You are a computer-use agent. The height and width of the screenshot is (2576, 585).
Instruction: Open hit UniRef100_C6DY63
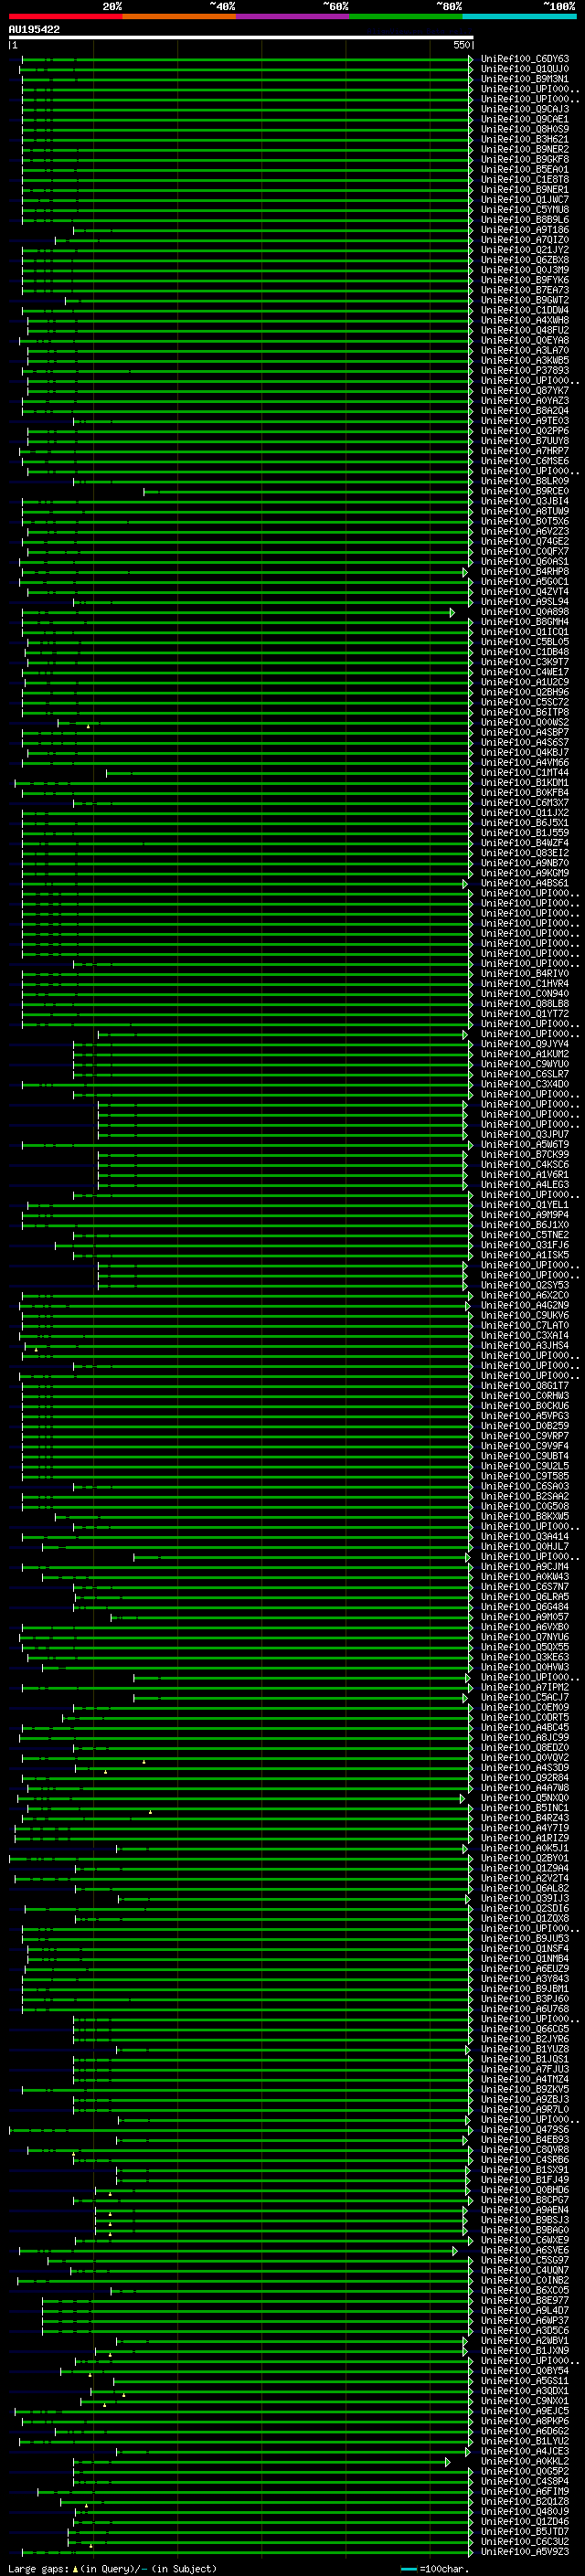click(524, 59)
